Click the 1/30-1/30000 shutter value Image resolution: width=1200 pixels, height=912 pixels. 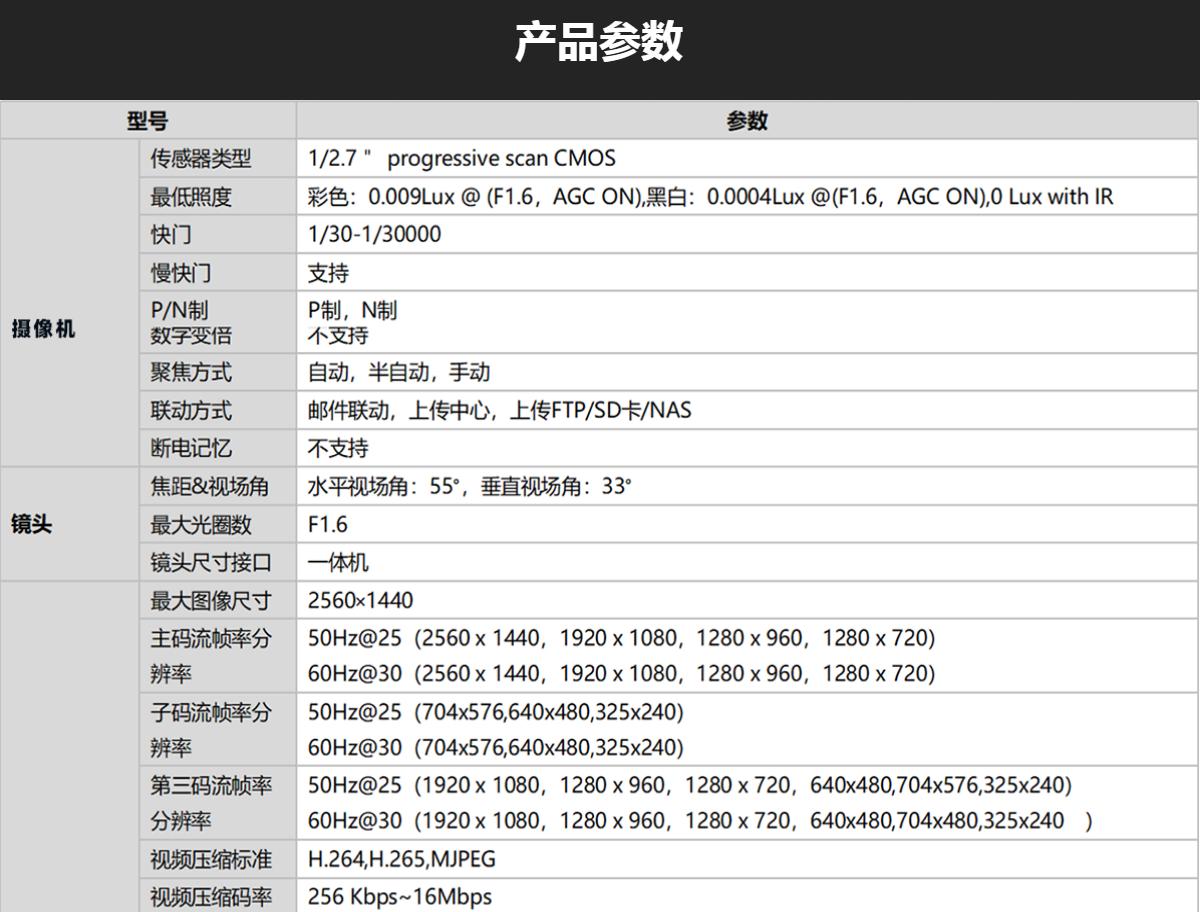pos(374,234)
